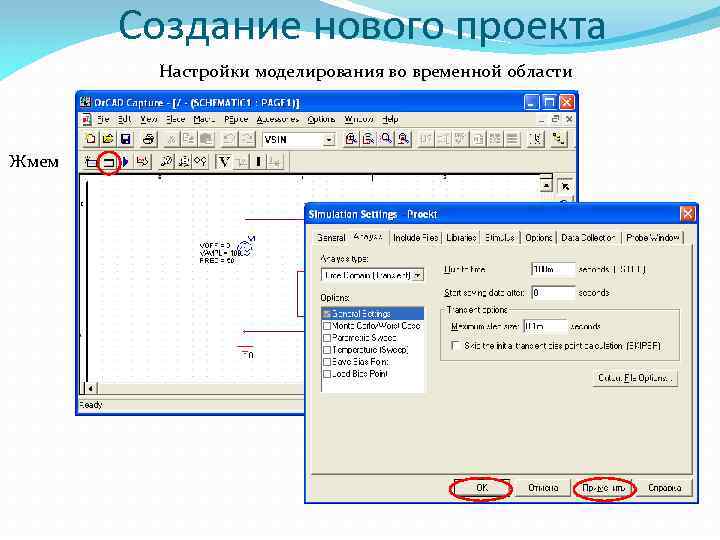The width and height of the screenshot is (720, 540).
Task: Click the Zoom In magnifier icon
Action: click(351, 139)
